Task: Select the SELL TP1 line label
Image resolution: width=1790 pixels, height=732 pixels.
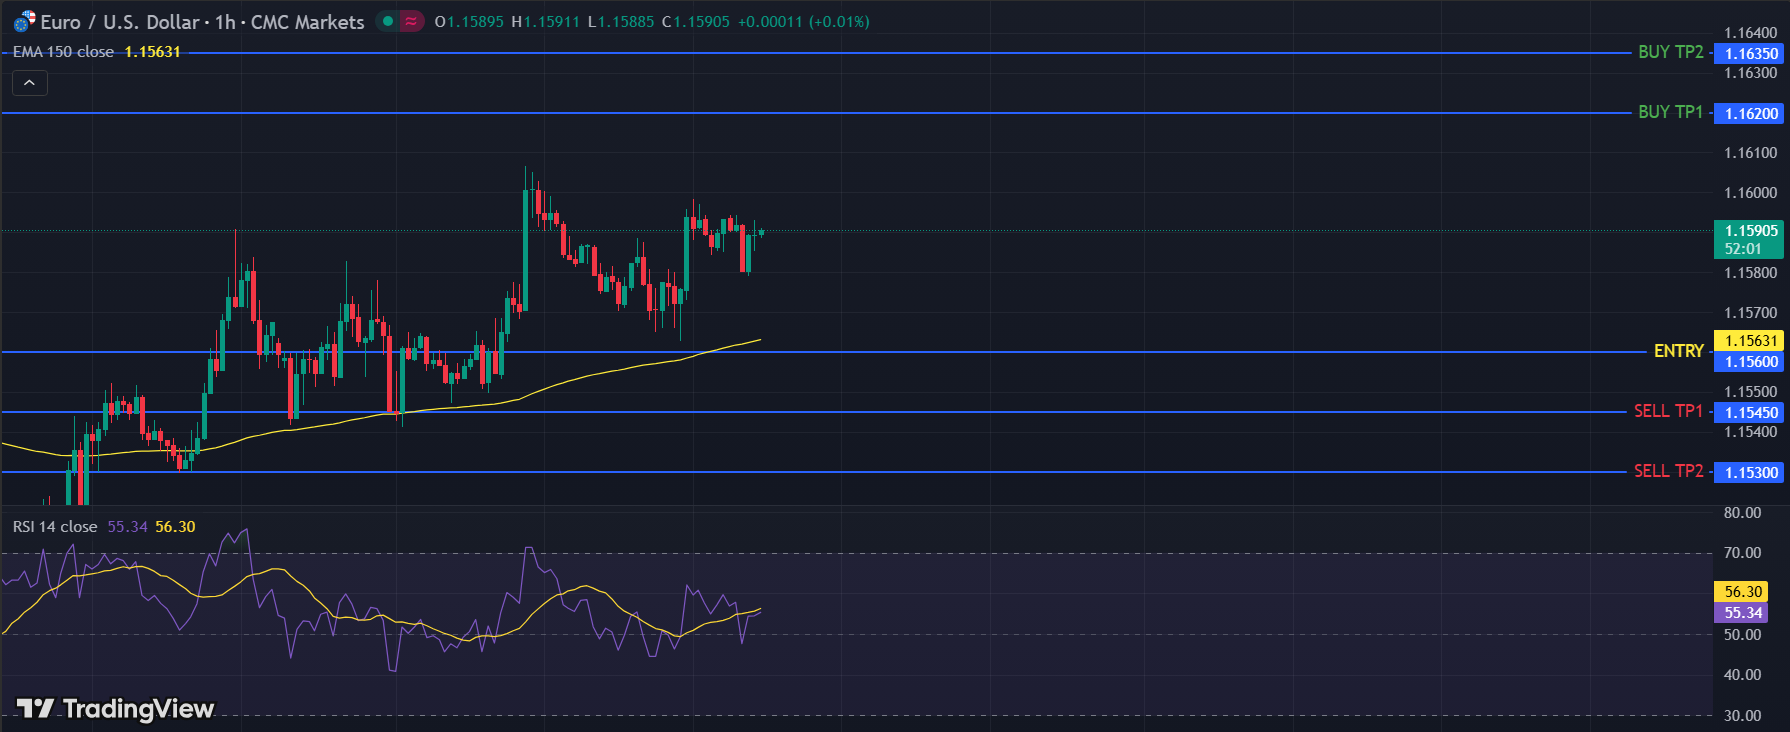Action: pos(1668,411)
